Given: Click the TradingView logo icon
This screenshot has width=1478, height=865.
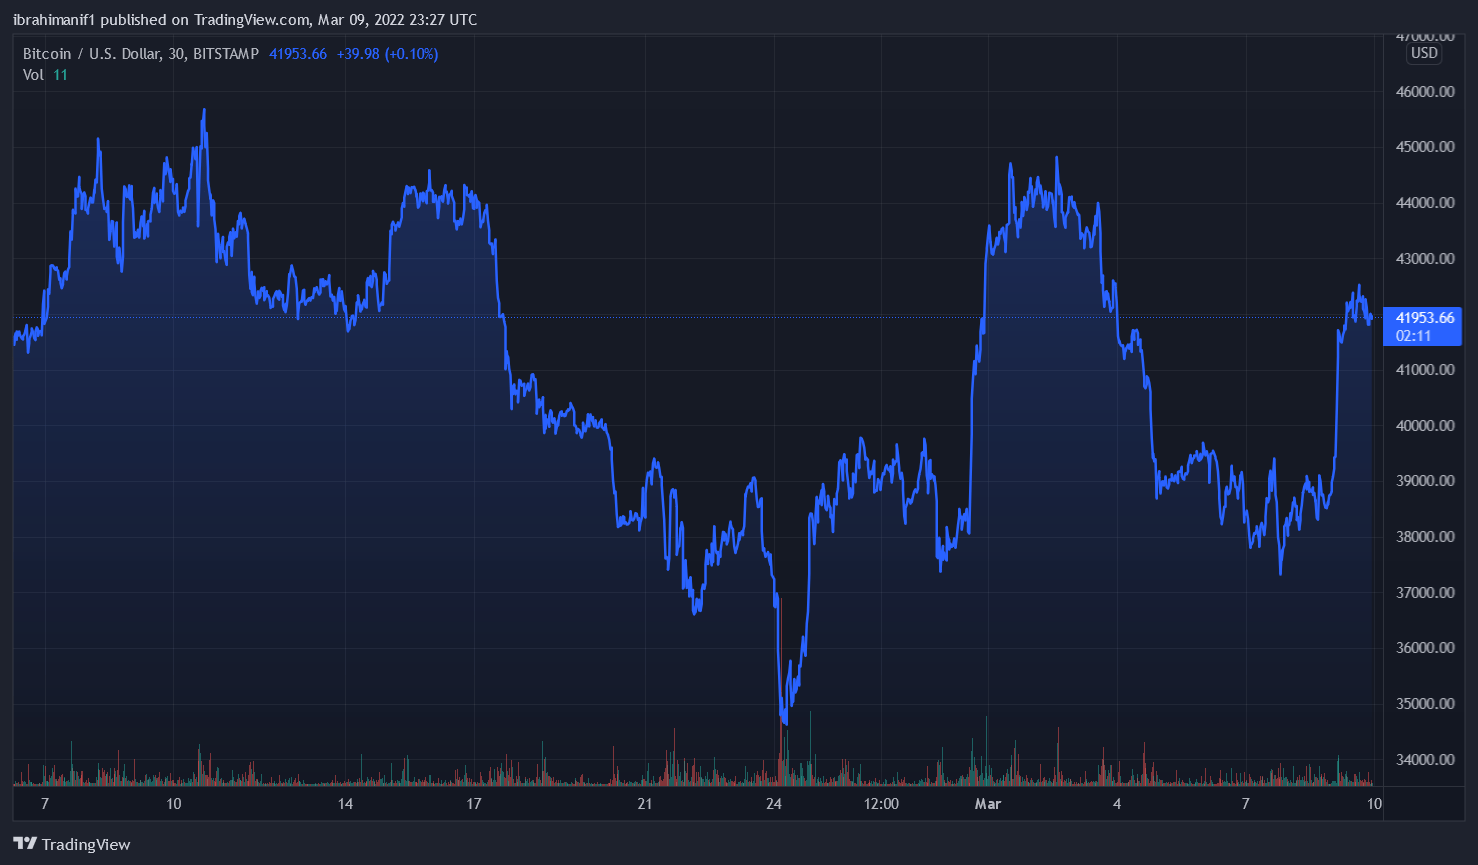Looking at the screenshot, I should point(25,844).
